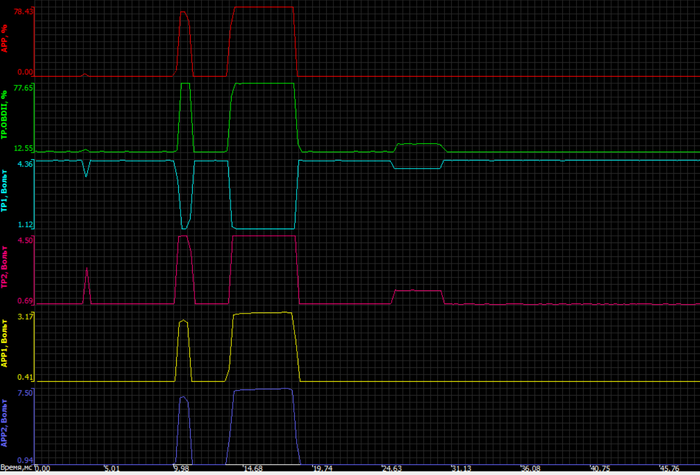Click the red "APP, %" axis label

[x=5, y=38]
